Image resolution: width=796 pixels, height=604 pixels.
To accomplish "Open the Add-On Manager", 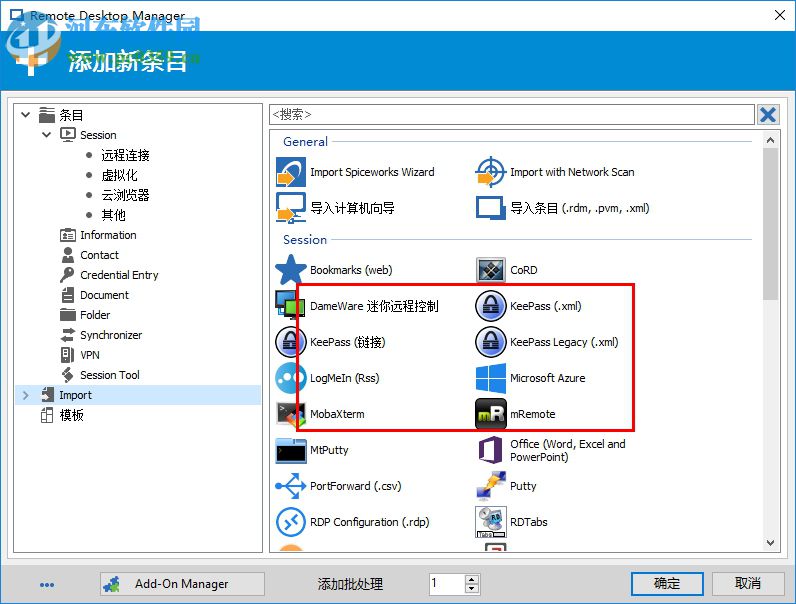I will 182,584.
